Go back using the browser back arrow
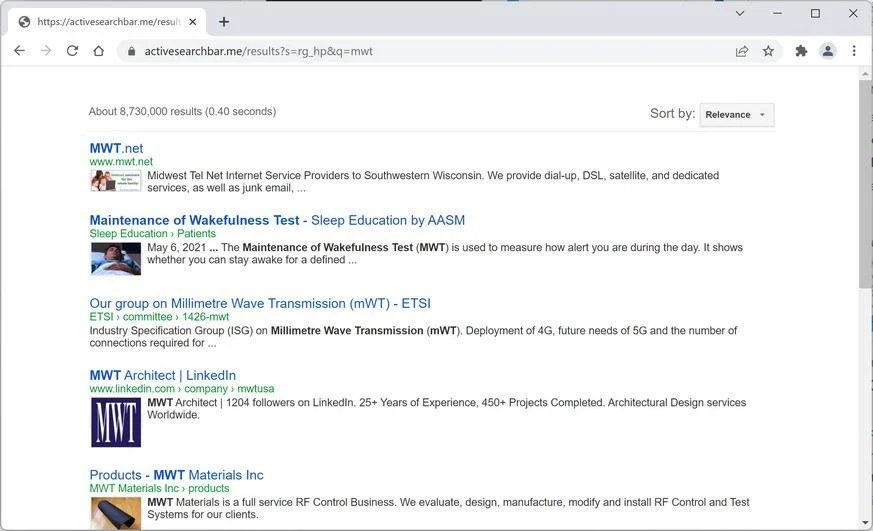 coord(19,51)
